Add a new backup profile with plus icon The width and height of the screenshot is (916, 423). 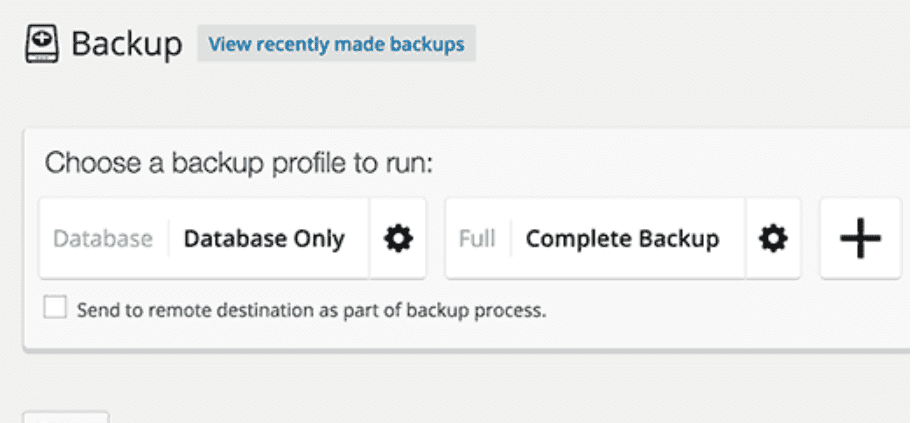pyautogui.click(x=861, y=238)
